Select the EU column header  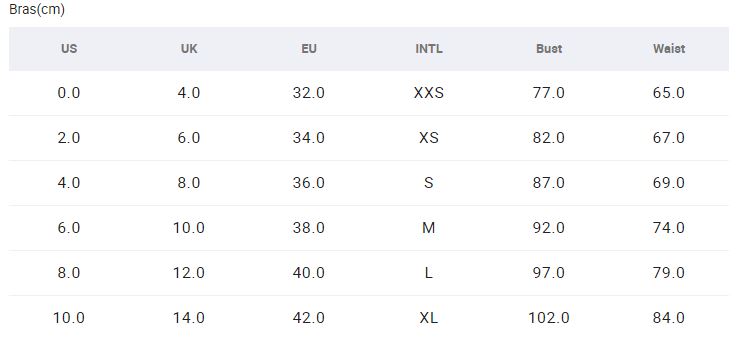coord(309,49)
